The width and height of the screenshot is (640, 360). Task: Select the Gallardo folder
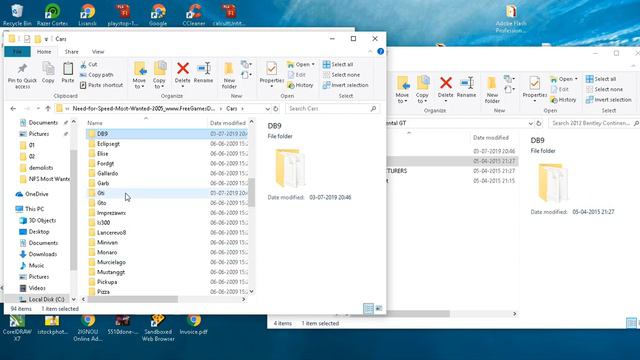point(167,173)
